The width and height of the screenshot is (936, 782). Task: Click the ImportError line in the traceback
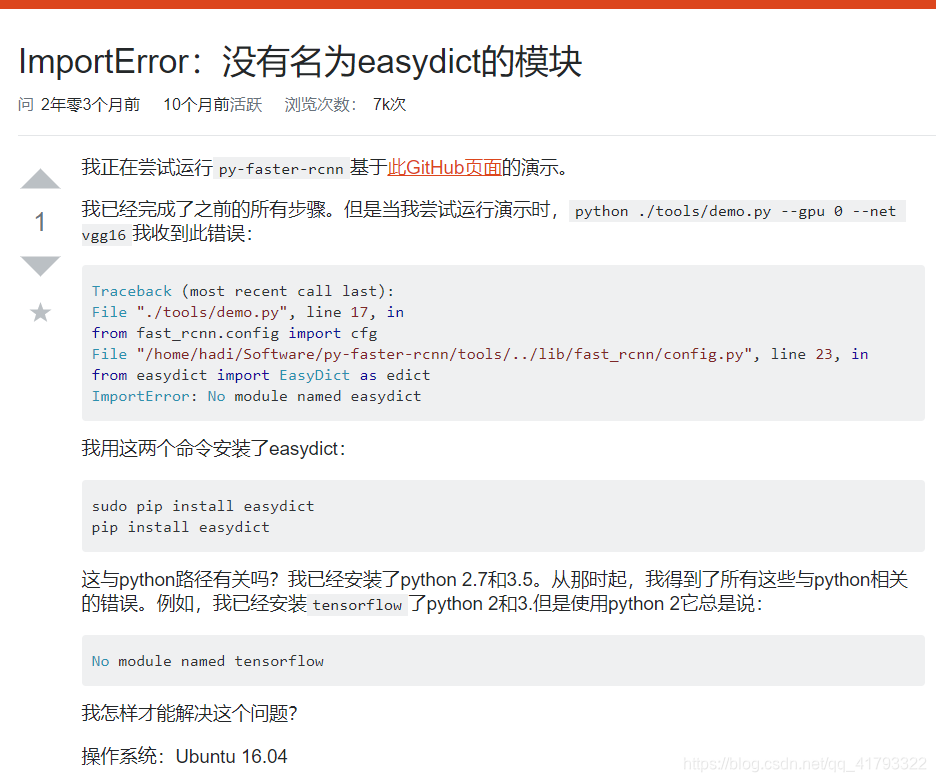tap(256, 395)
